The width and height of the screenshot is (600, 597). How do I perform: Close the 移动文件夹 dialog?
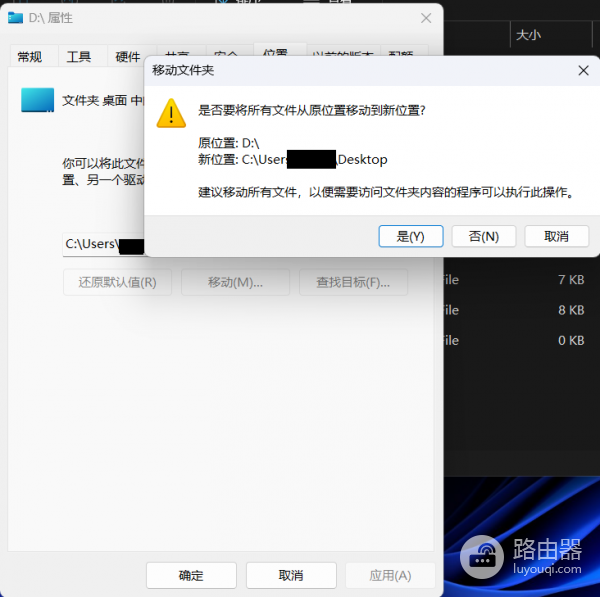pyautogui.click(x=583, y=70)
